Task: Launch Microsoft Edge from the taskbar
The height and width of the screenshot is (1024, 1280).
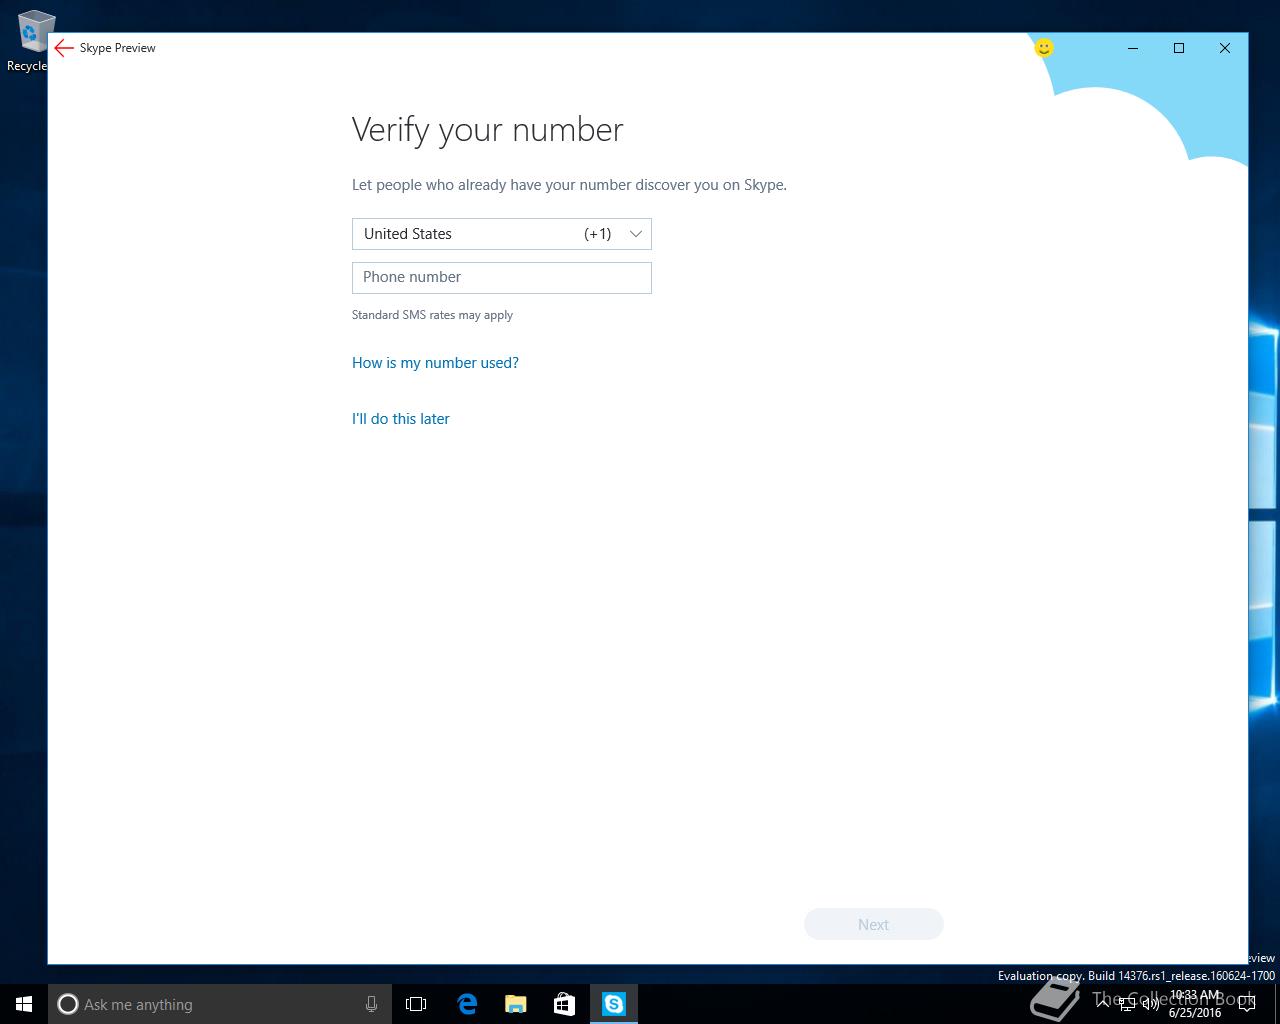Action: [467, 1004]
